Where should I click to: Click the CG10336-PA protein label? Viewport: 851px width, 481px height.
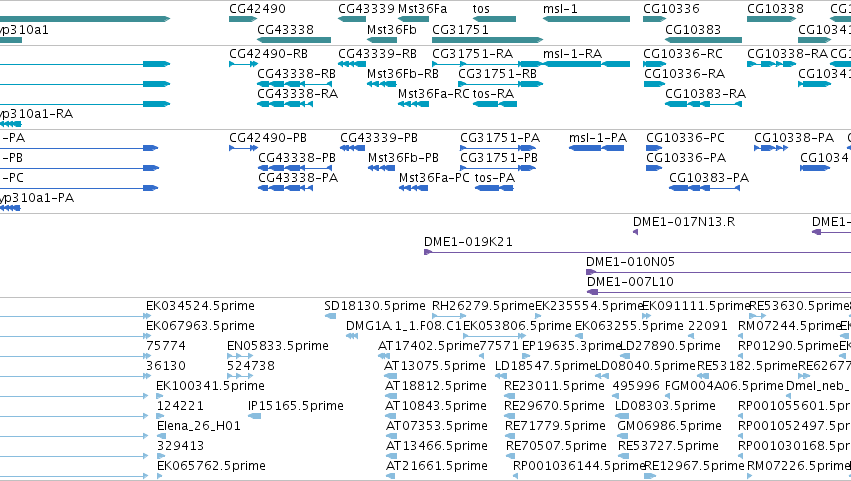(x=686, y=158)
